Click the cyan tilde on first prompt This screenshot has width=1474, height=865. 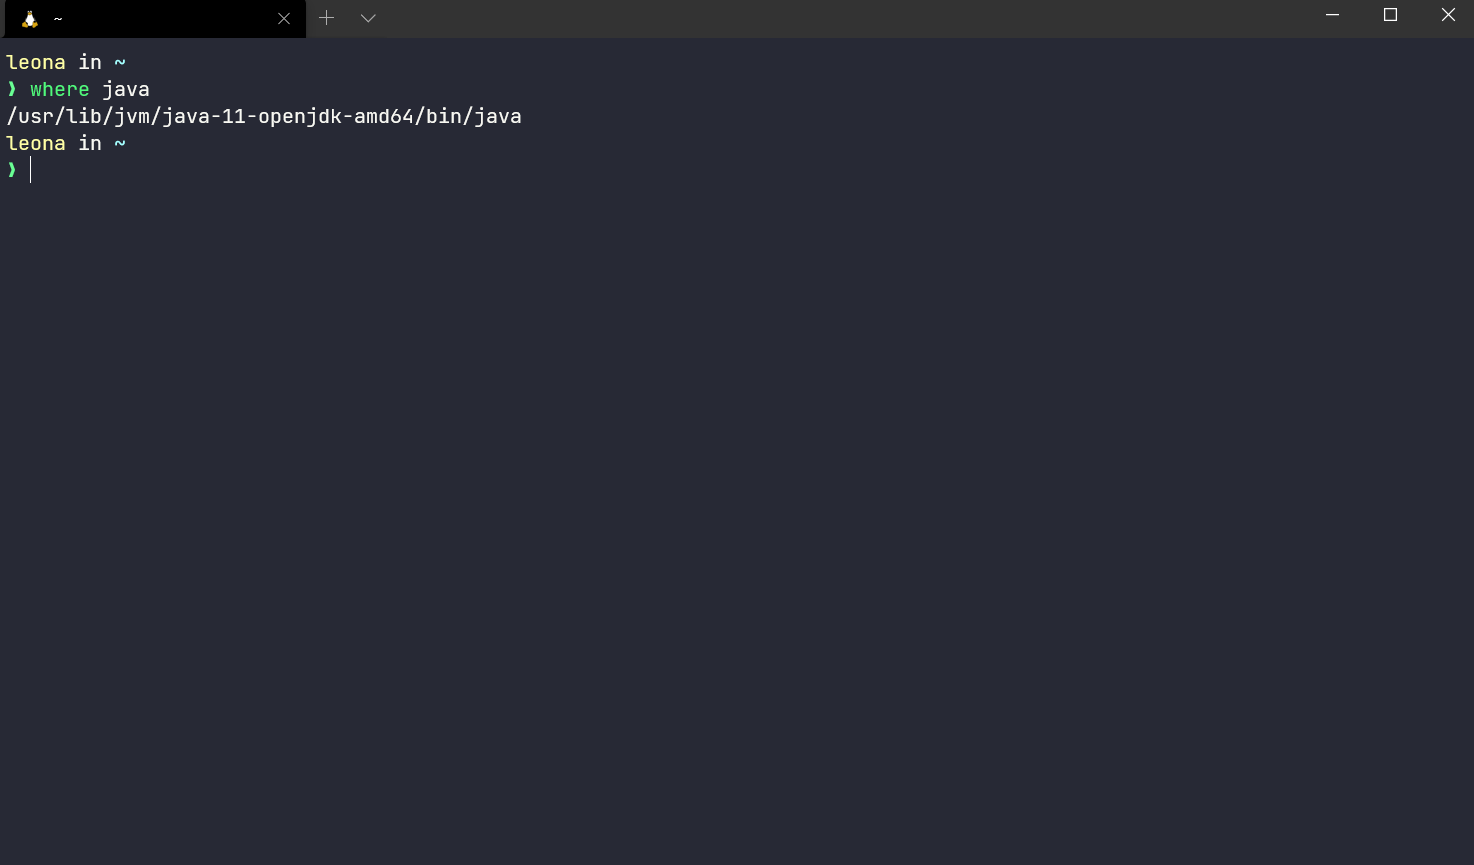pos(120,62)
